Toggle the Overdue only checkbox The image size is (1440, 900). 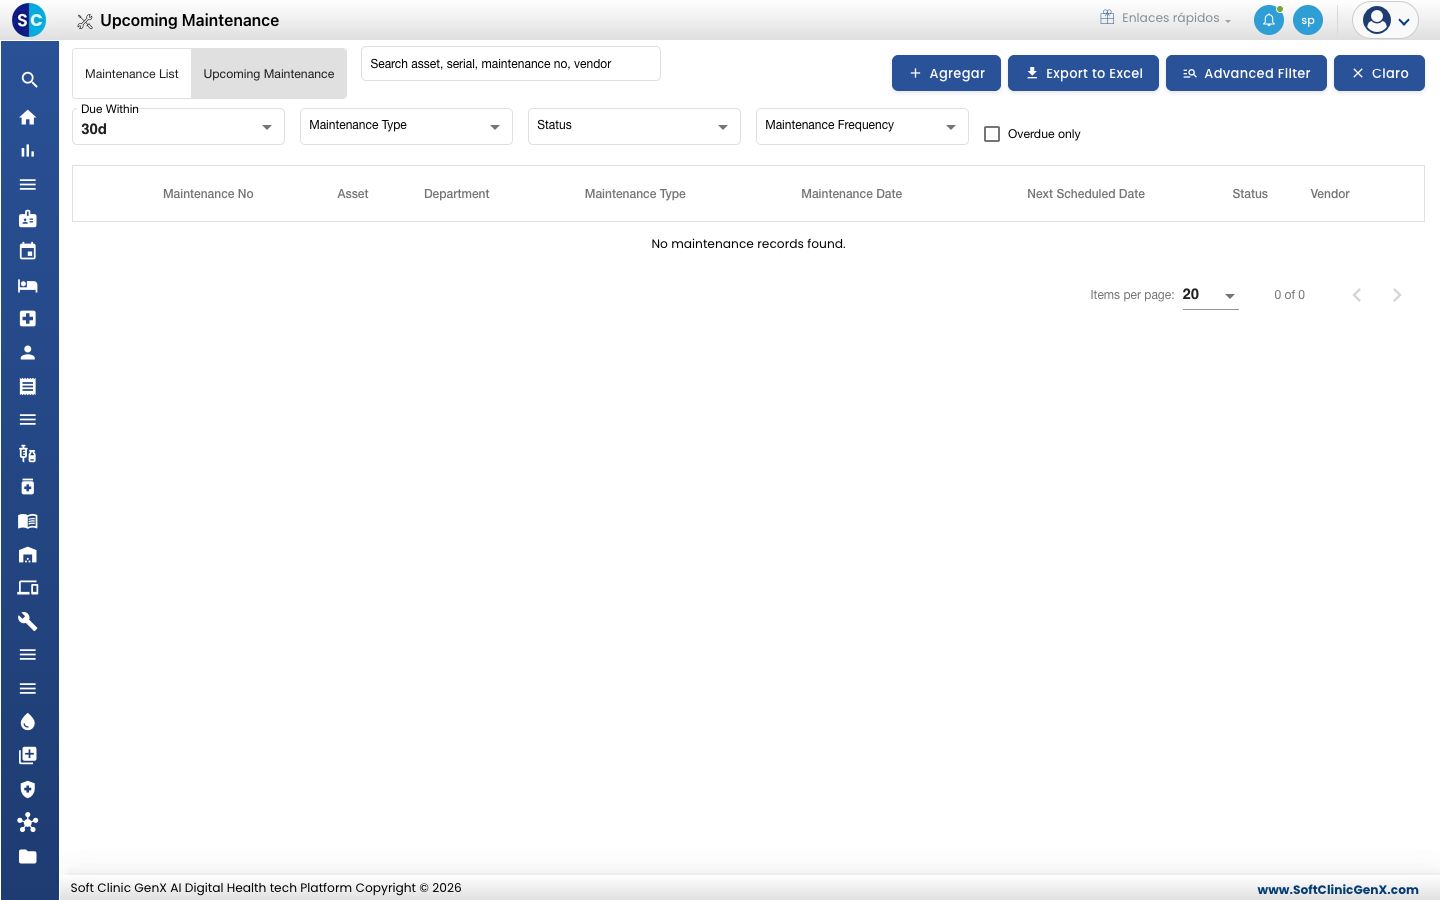[x=992, y=134]
